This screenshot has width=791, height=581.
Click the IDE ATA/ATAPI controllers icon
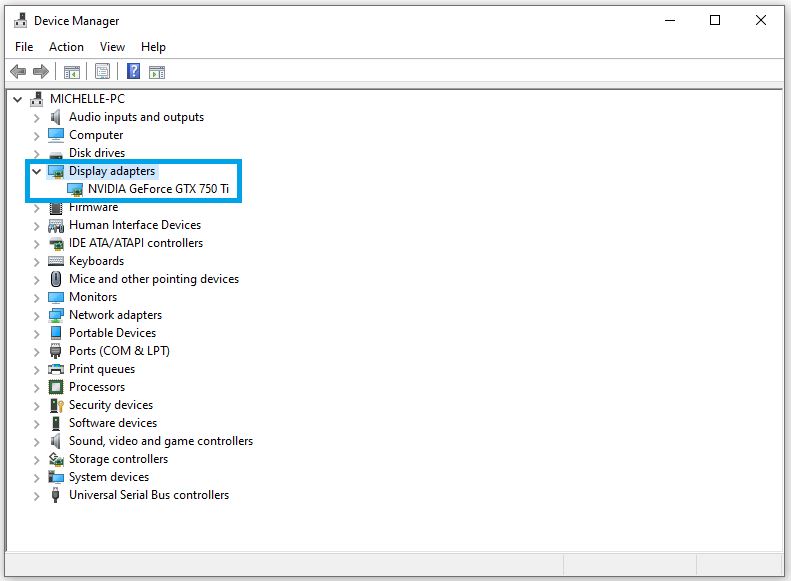click(x=56, y=243)
